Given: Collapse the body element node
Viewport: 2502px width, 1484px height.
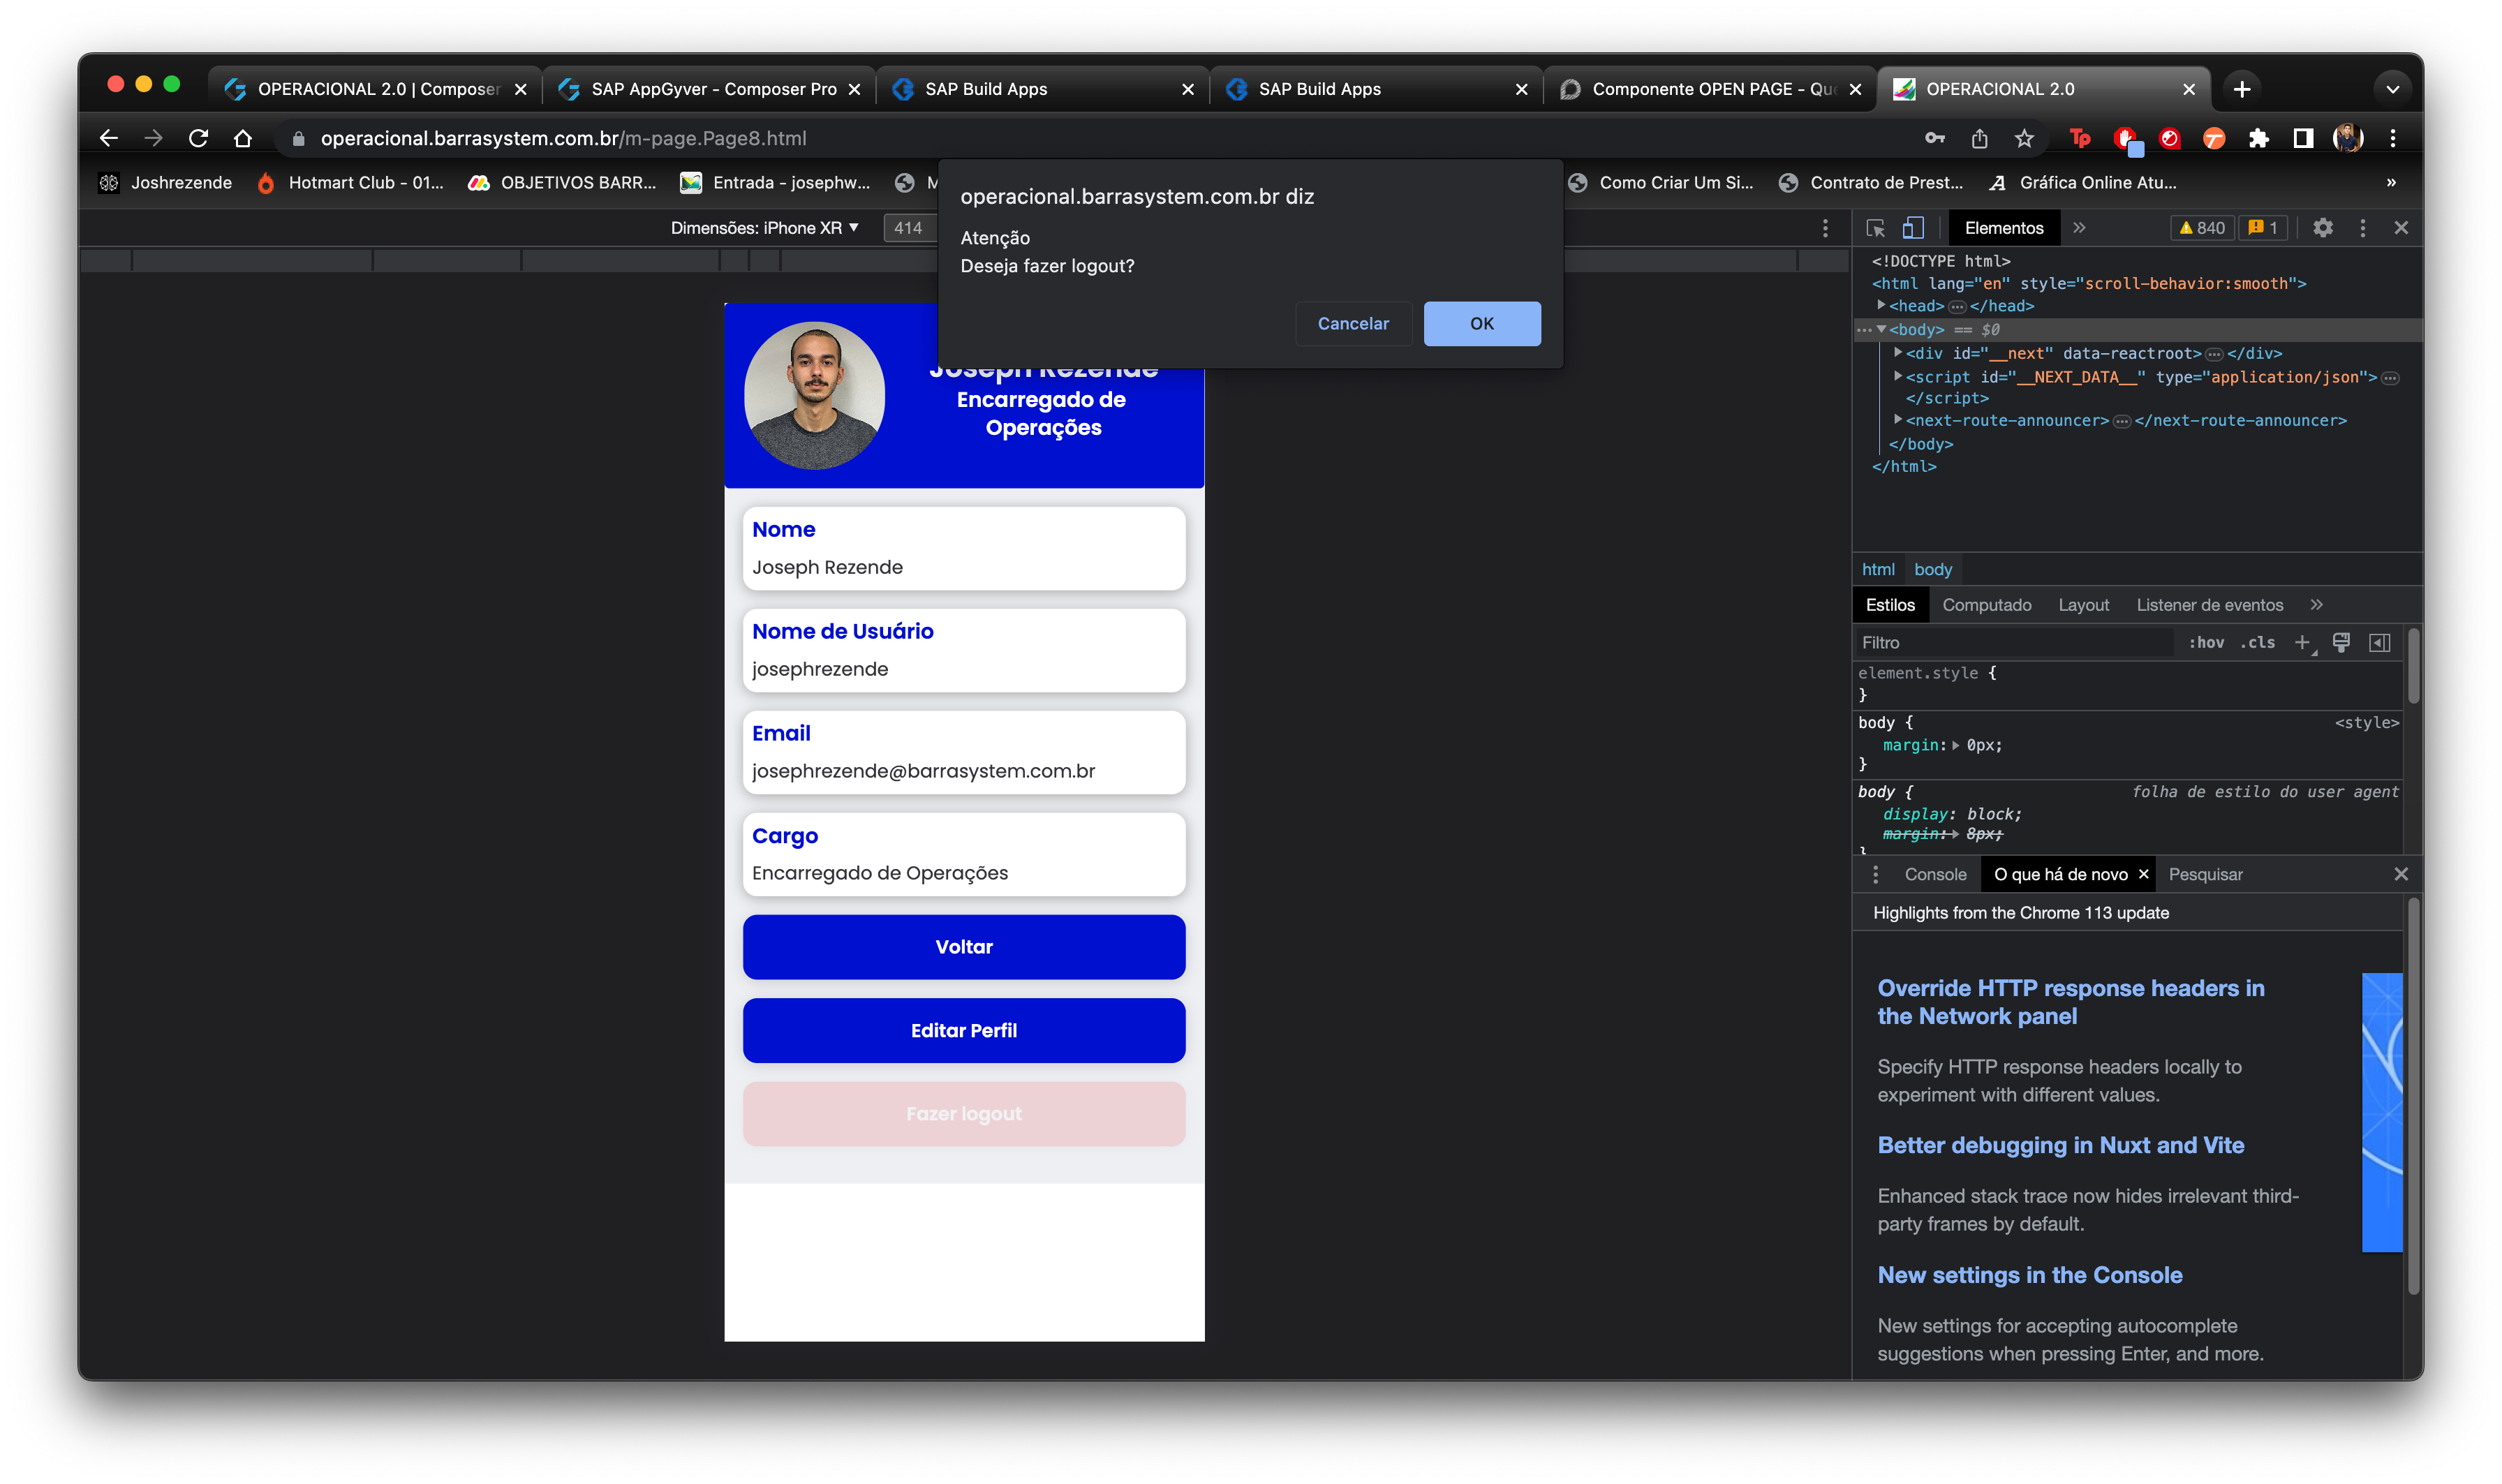Looking at the screenshot, I should [1881, 329].
